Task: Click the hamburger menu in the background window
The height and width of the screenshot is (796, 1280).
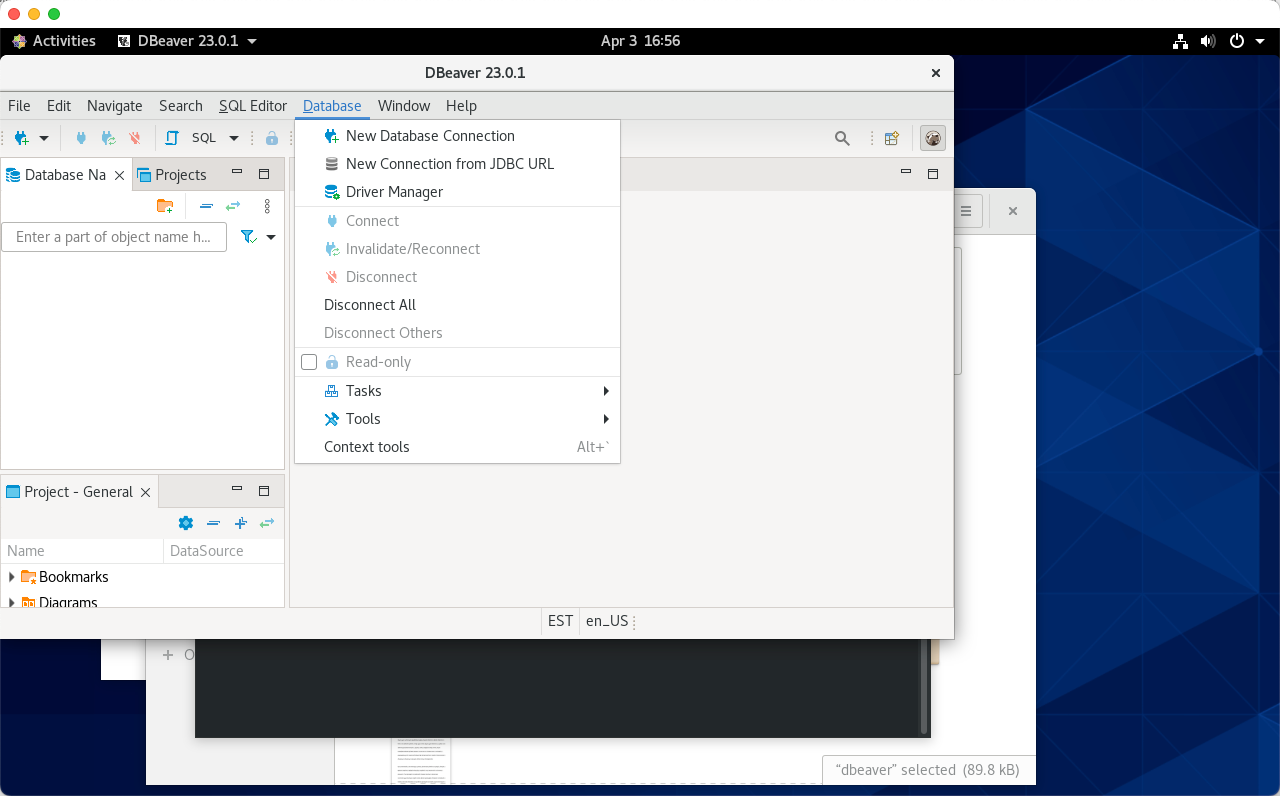Action: coord(966,211)
